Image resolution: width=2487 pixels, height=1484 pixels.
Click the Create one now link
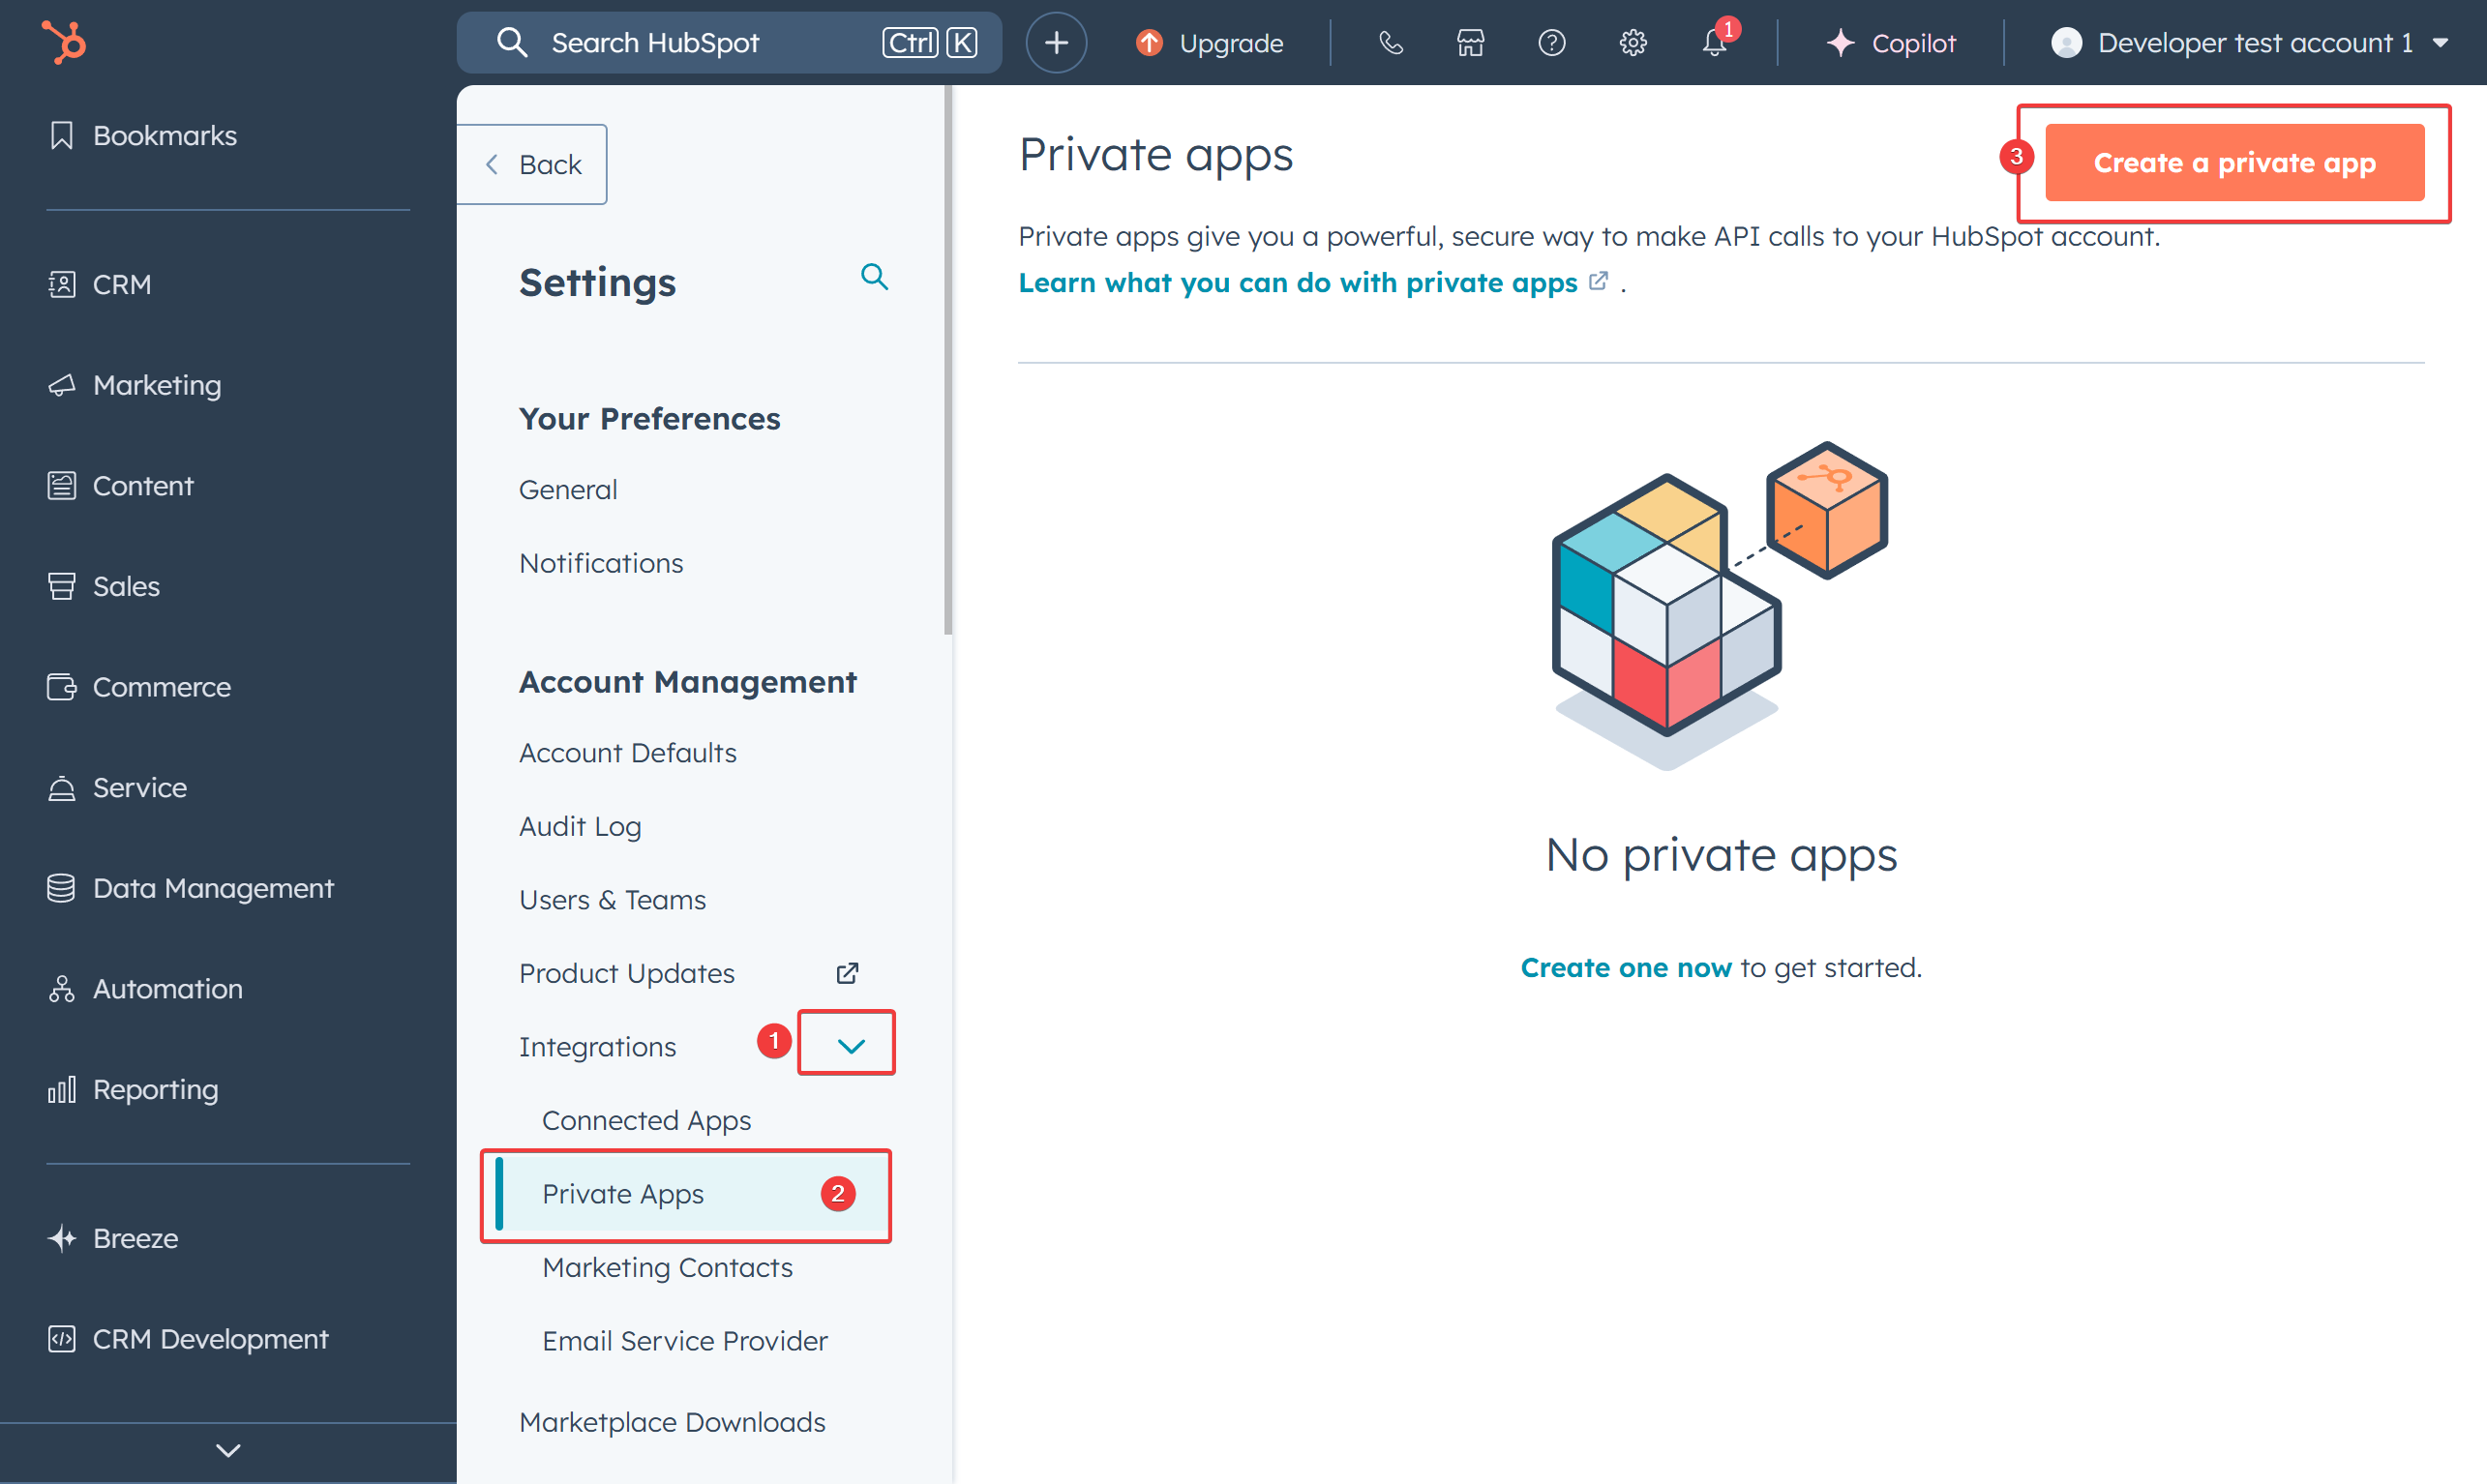pyautogui.click(x=1625, y=968)
